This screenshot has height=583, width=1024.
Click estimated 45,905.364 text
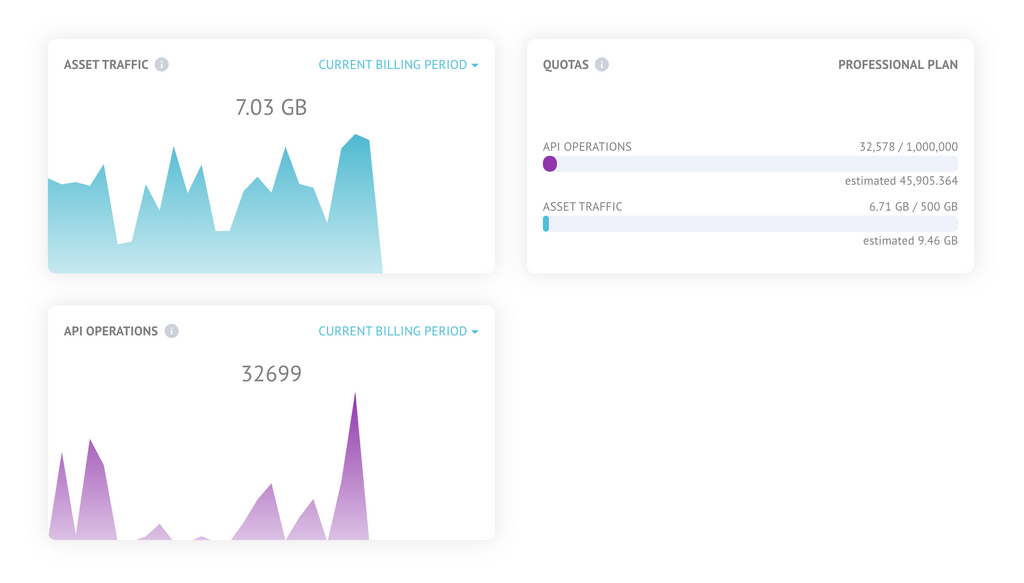[x=901, y=181]
